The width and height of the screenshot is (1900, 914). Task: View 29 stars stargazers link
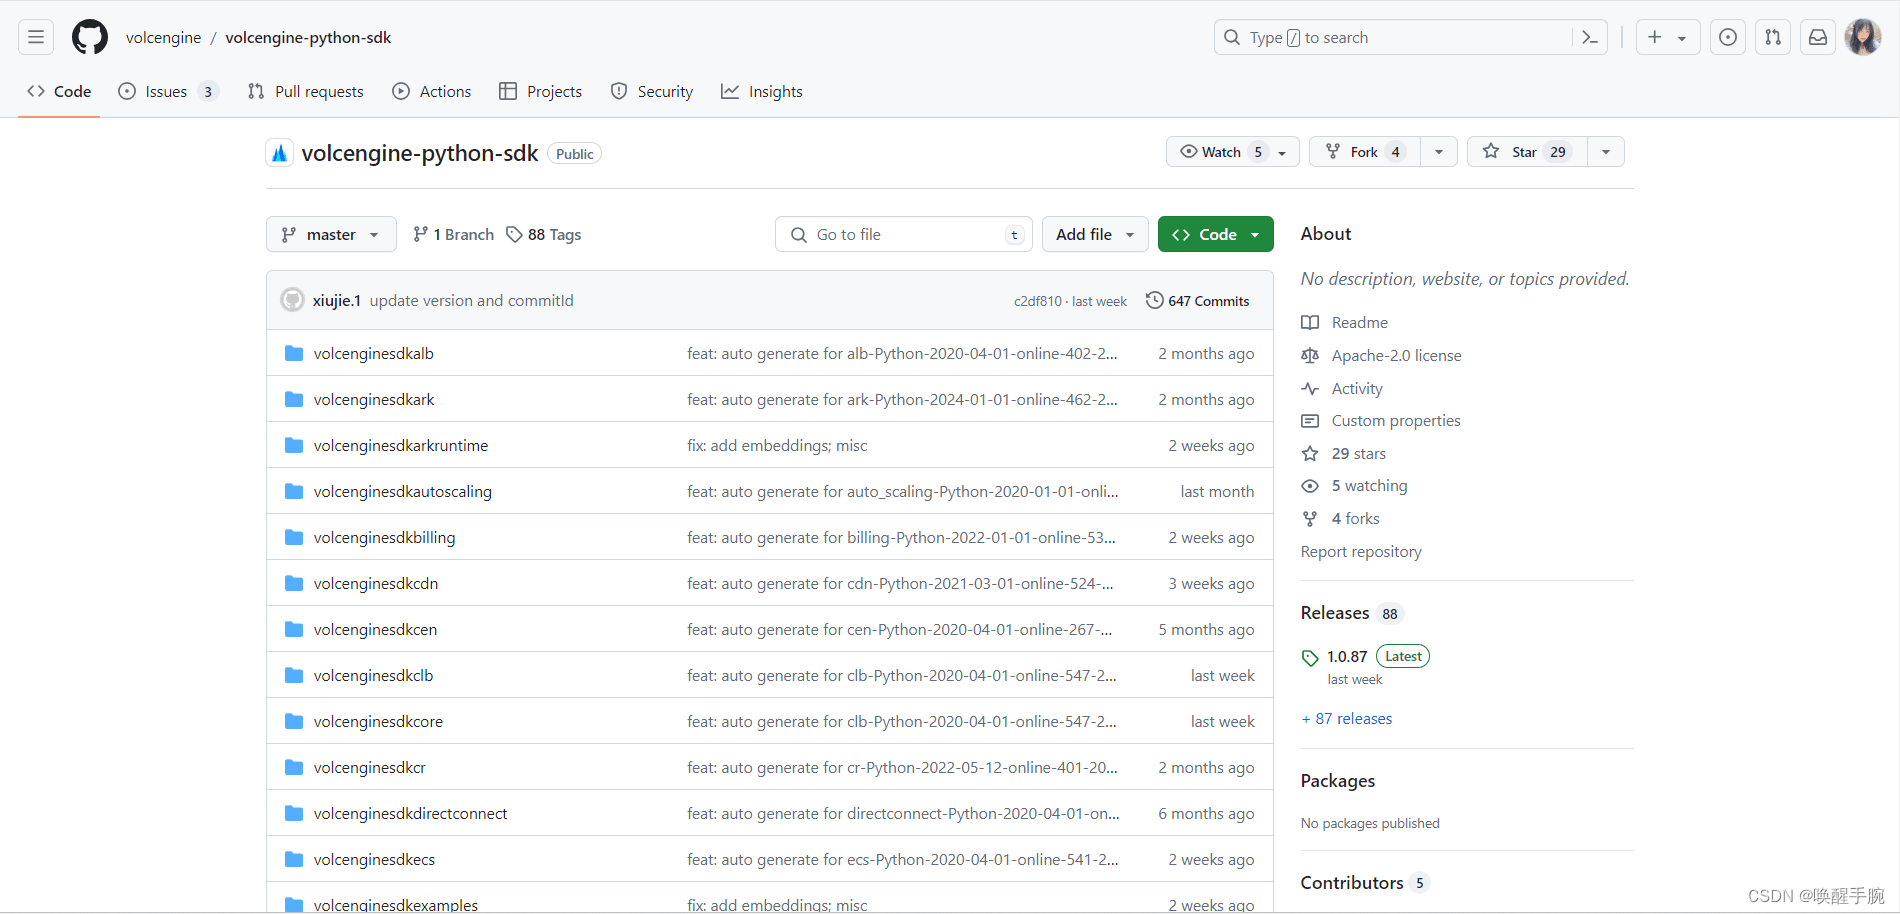click(x=1344, y=454)
